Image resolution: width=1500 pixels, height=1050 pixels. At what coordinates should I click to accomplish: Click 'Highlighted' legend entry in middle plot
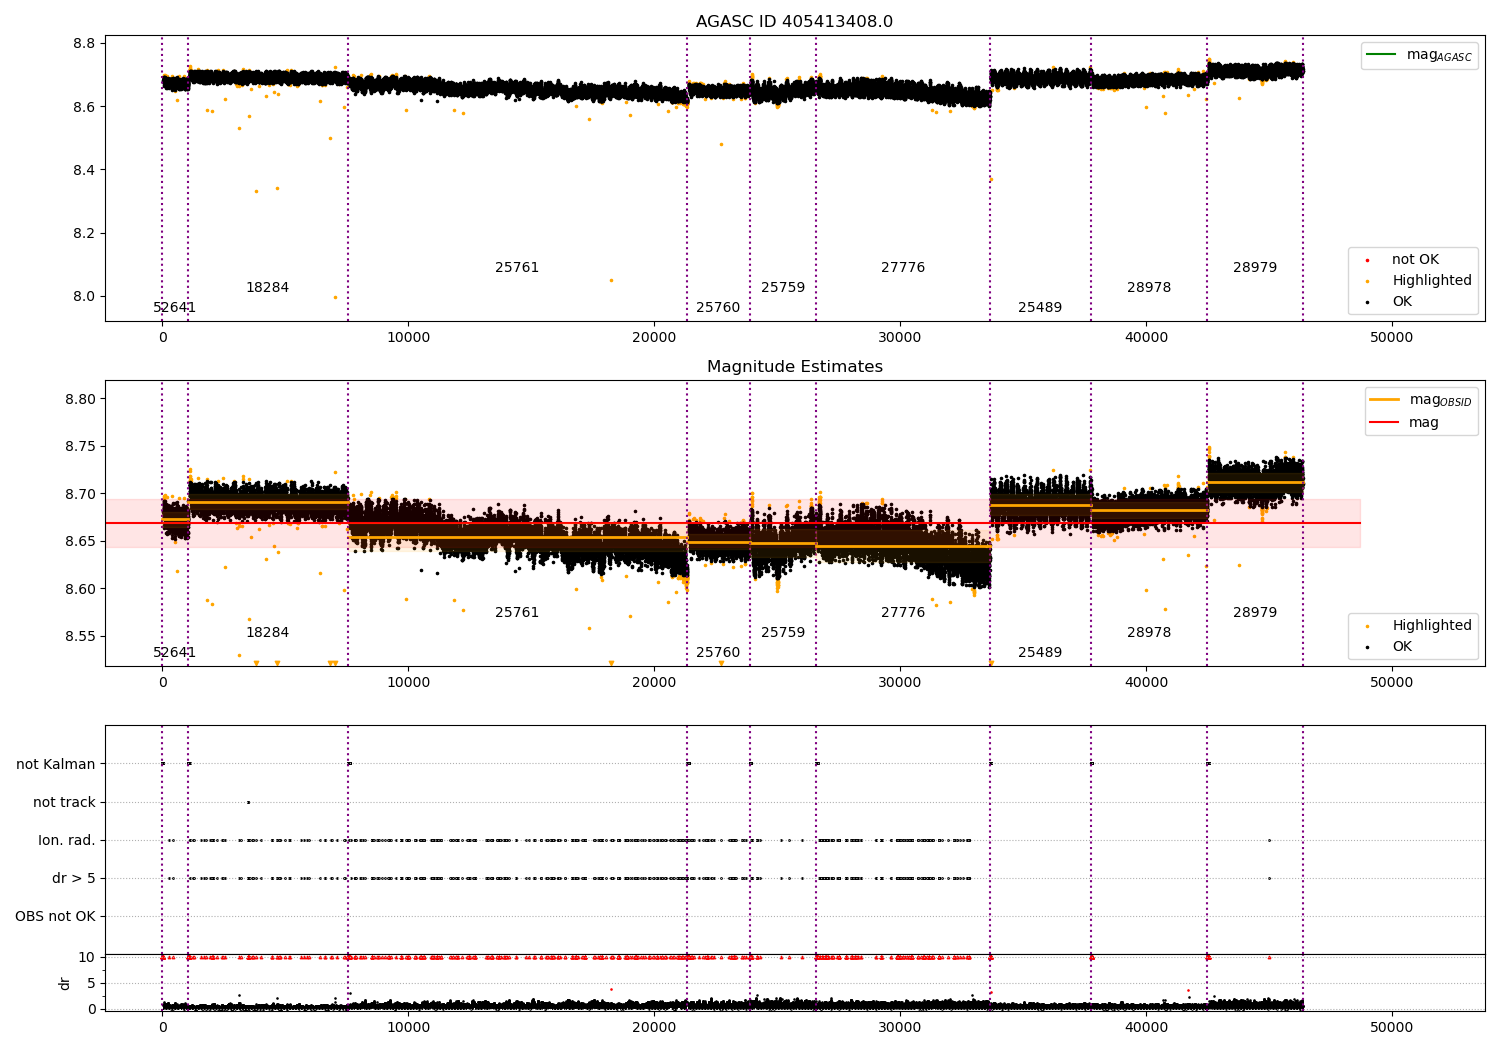pyautogui.click(x=1420, y=626)
